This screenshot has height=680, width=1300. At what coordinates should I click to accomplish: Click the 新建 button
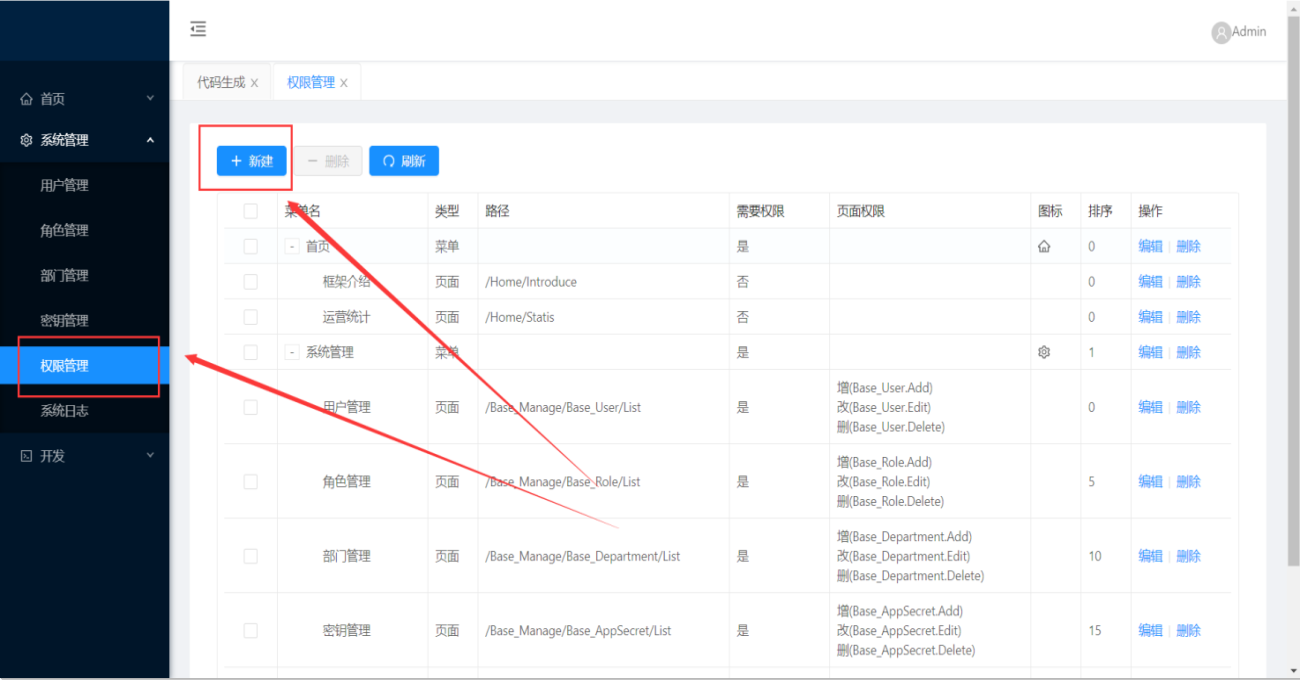[252, 160]
